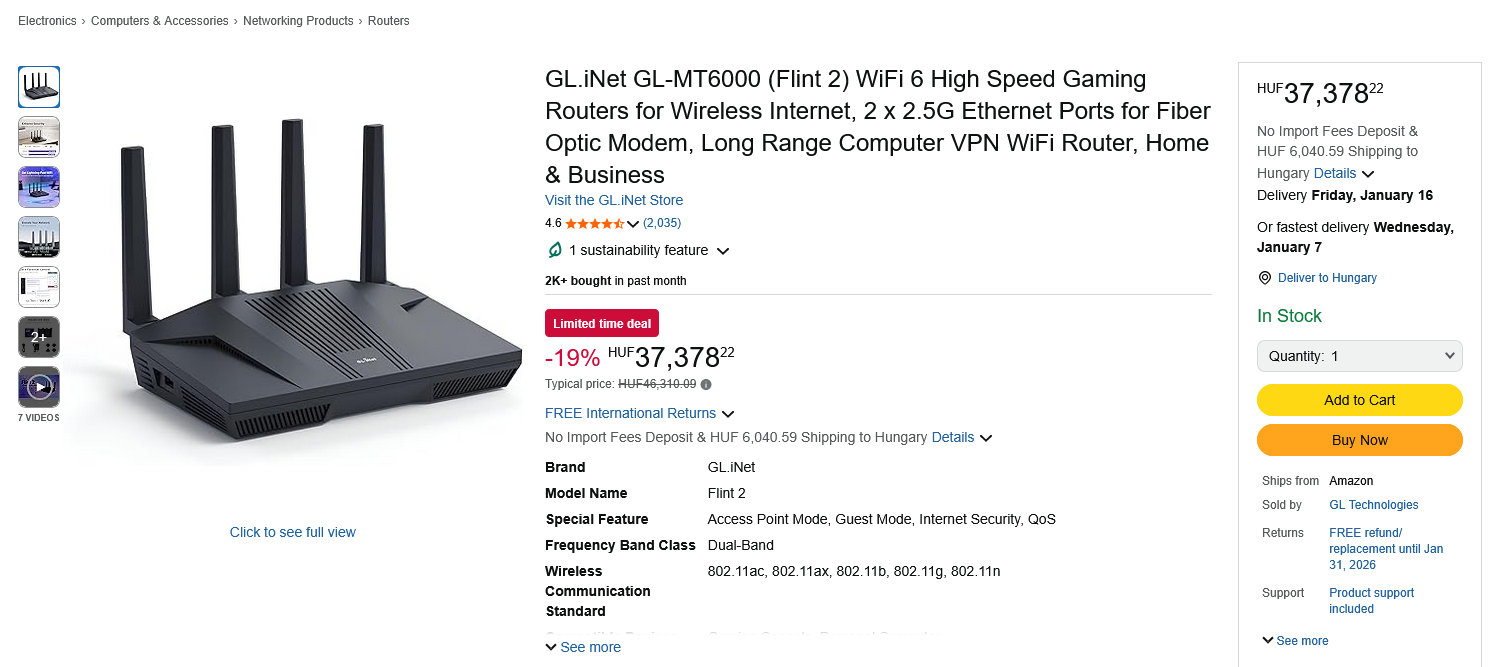Select the second product image thumbnail
The width and height of the screenshot is (1500, 667).
pos(39,137)
